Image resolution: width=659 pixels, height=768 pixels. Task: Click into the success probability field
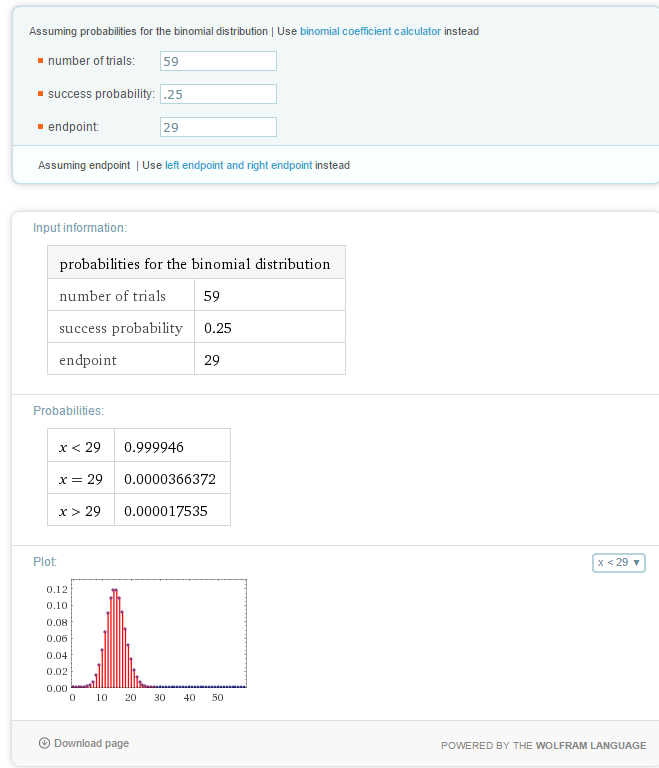click(218, 94)
